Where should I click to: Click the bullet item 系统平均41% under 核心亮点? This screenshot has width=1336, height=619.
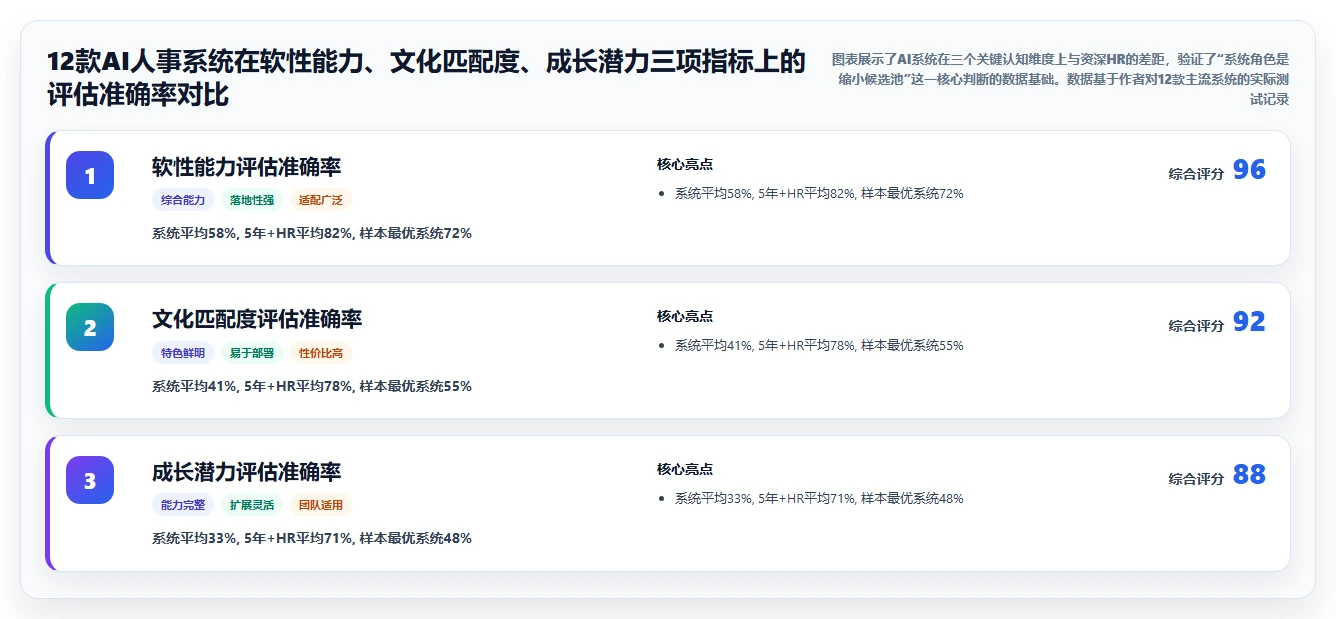click(819, 346)
